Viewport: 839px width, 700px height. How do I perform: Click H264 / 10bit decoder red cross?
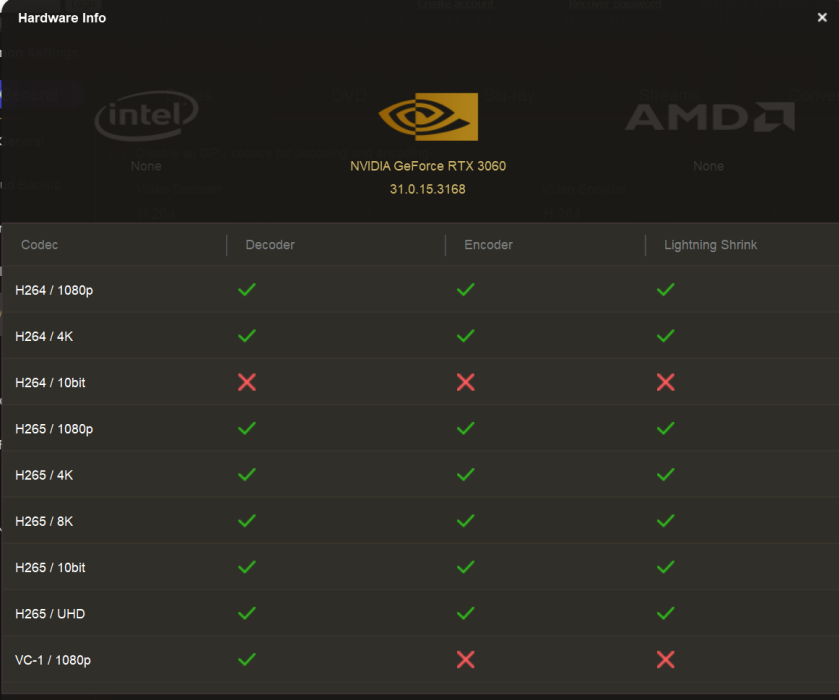(x=247, y=382)
